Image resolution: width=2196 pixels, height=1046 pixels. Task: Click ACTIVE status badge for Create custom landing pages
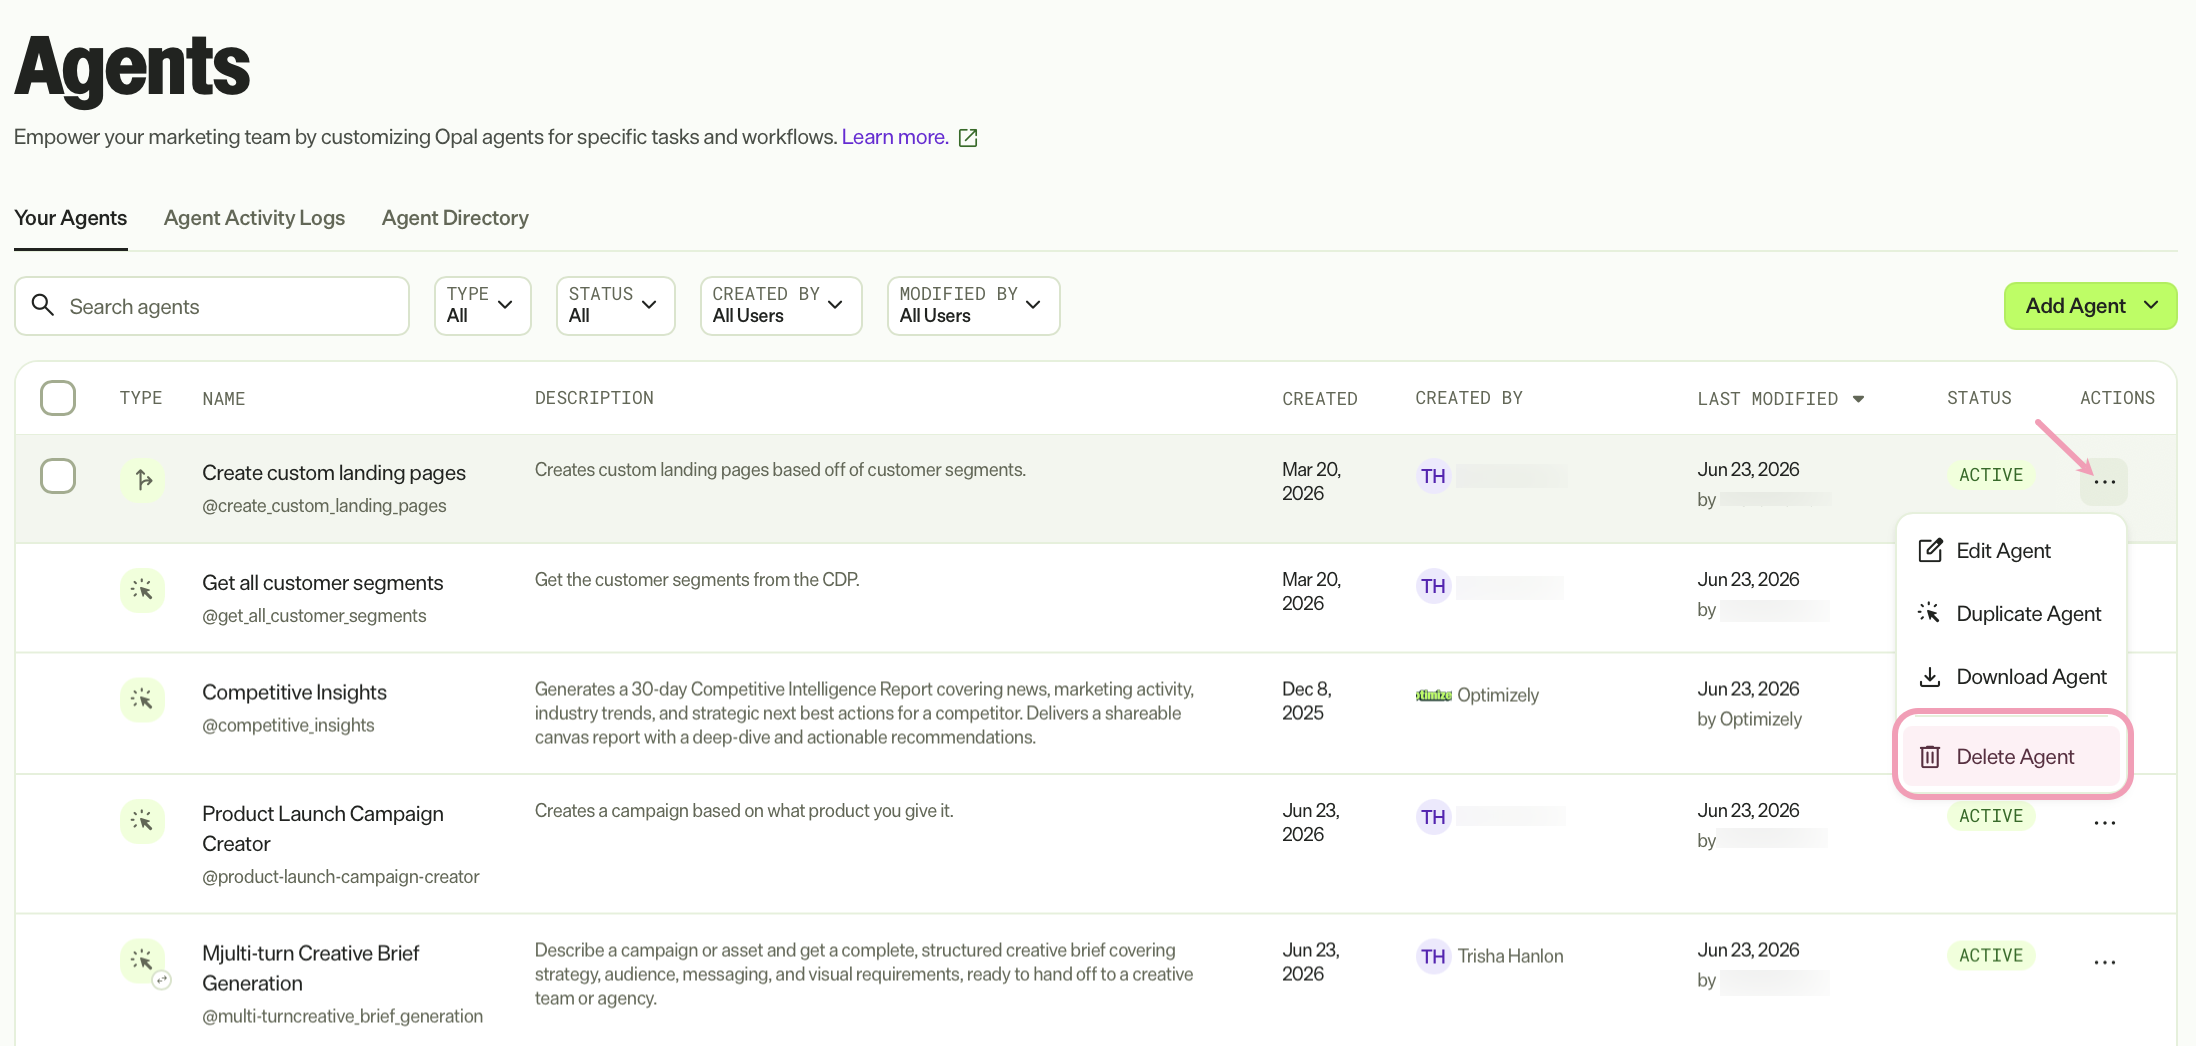[x=1990, y=475]
